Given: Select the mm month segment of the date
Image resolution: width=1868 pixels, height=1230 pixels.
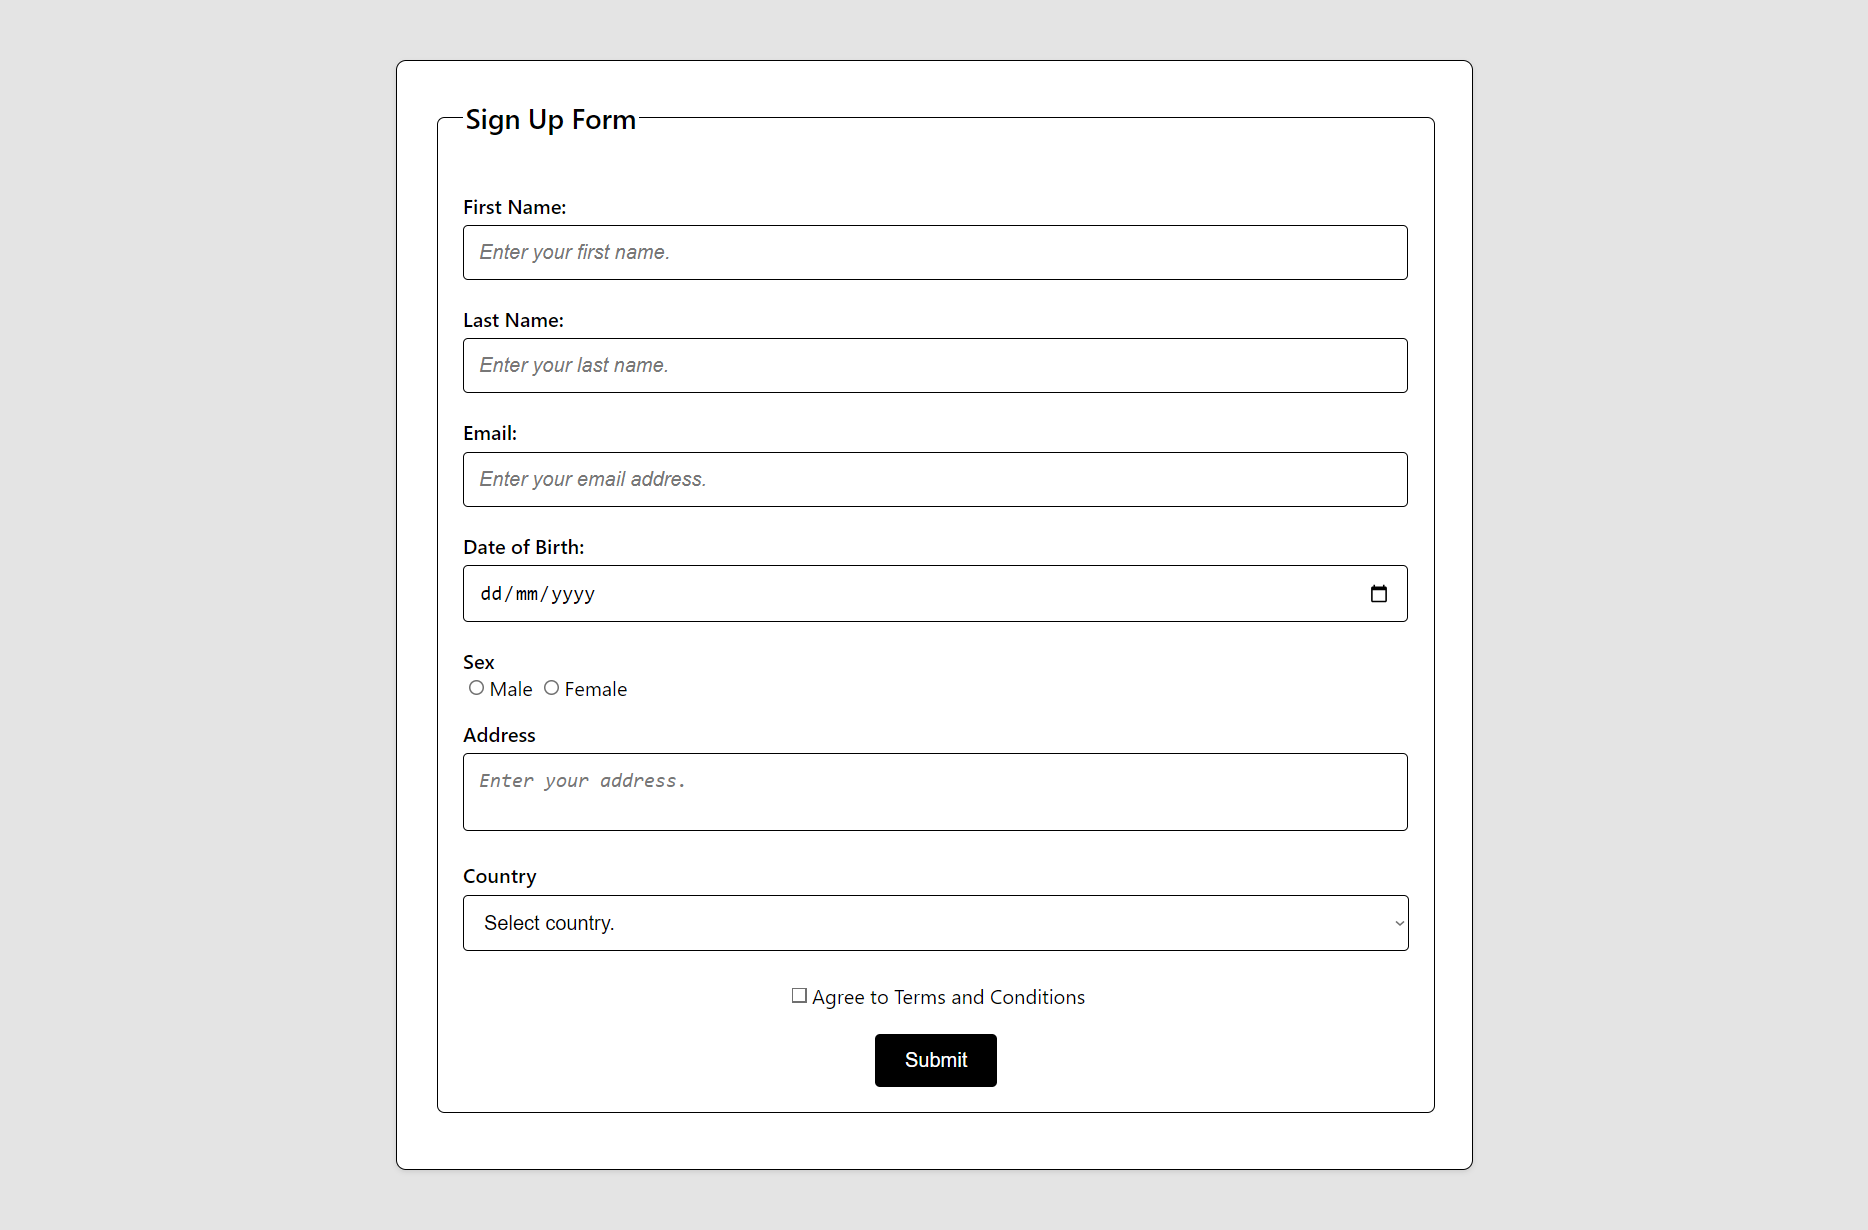Looking at the screenshot, I should tap(527, 594).
